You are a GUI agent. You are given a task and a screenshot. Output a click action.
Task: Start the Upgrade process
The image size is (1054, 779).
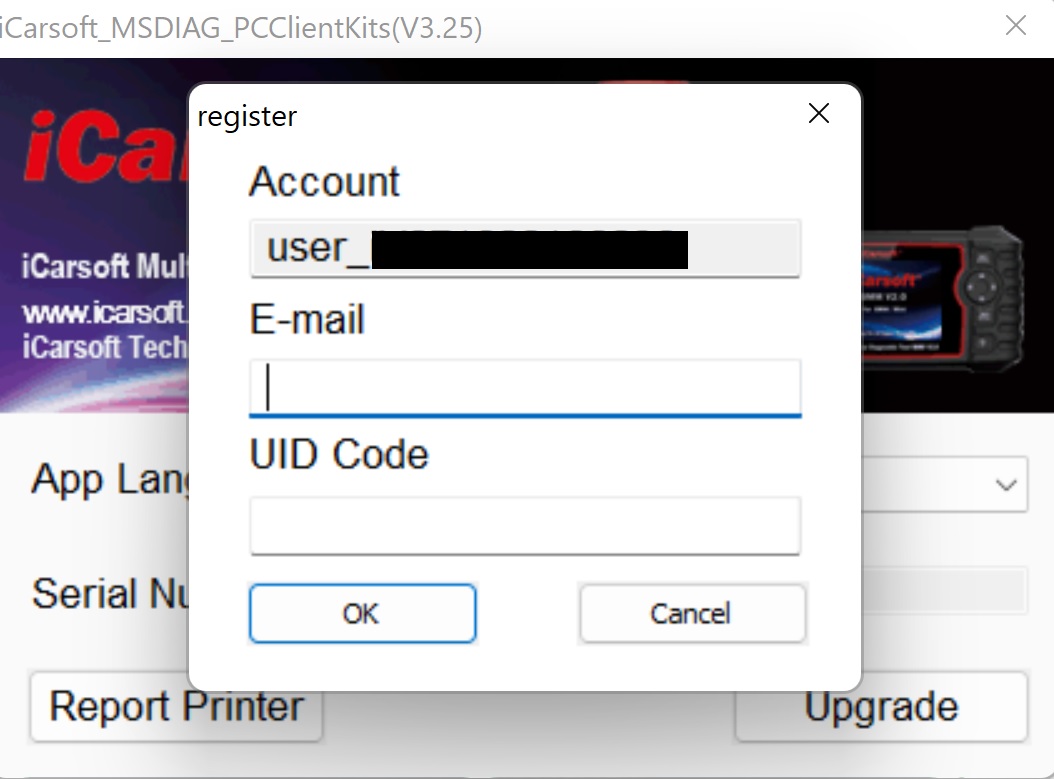881,706
